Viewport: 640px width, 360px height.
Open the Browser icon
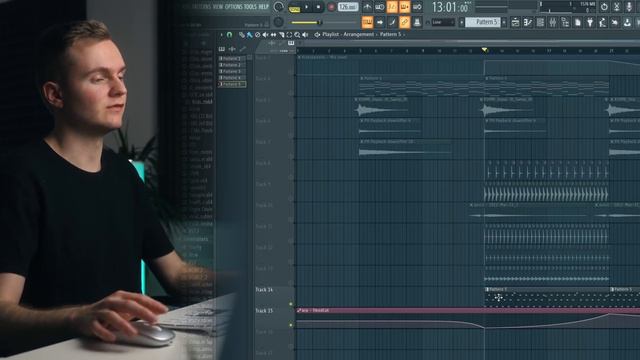565,22
